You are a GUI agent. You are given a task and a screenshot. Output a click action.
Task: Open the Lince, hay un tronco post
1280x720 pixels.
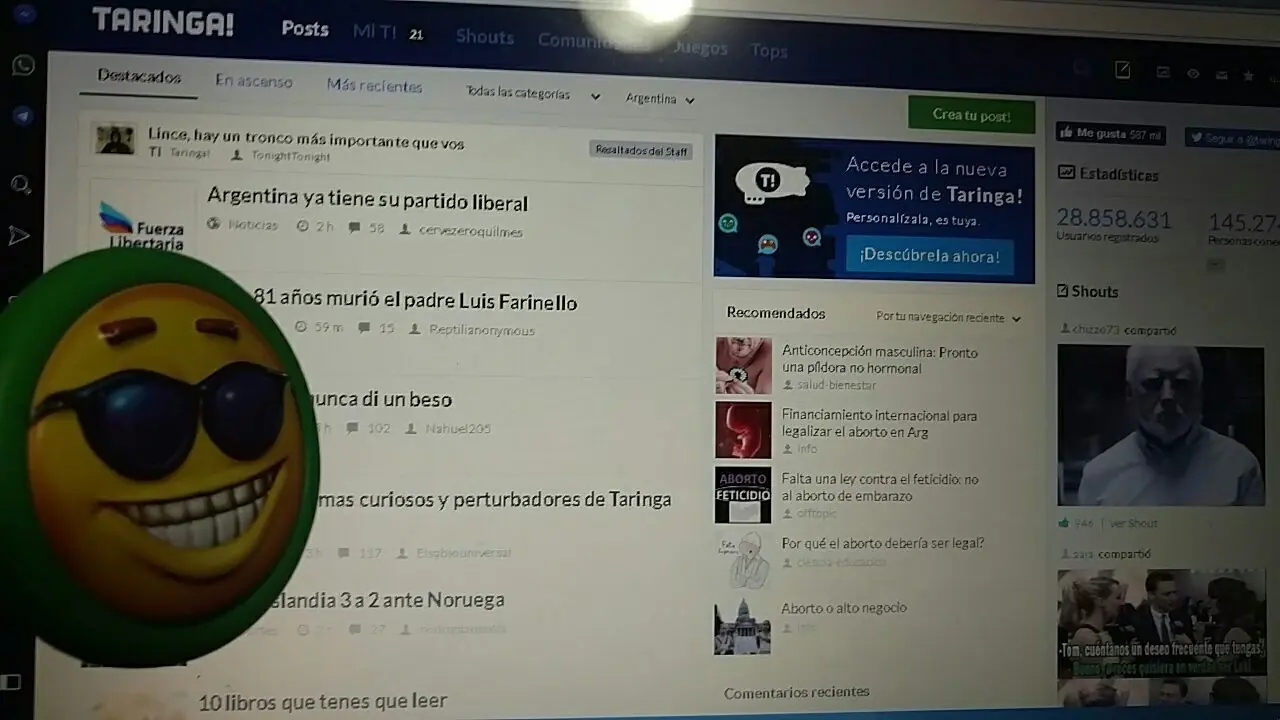tap(306, 138)
